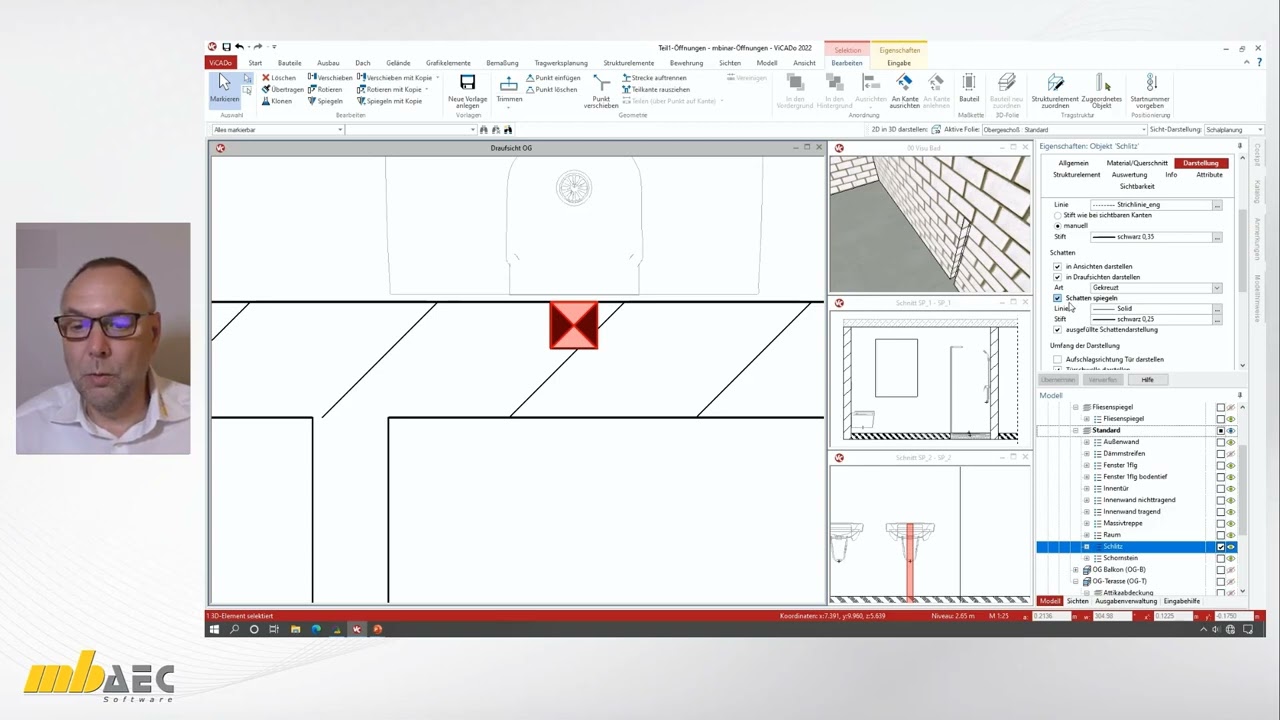Screen dimensions: 1280x720
Task: Select the Markieren arrow tool
Action: coord(224,88)
